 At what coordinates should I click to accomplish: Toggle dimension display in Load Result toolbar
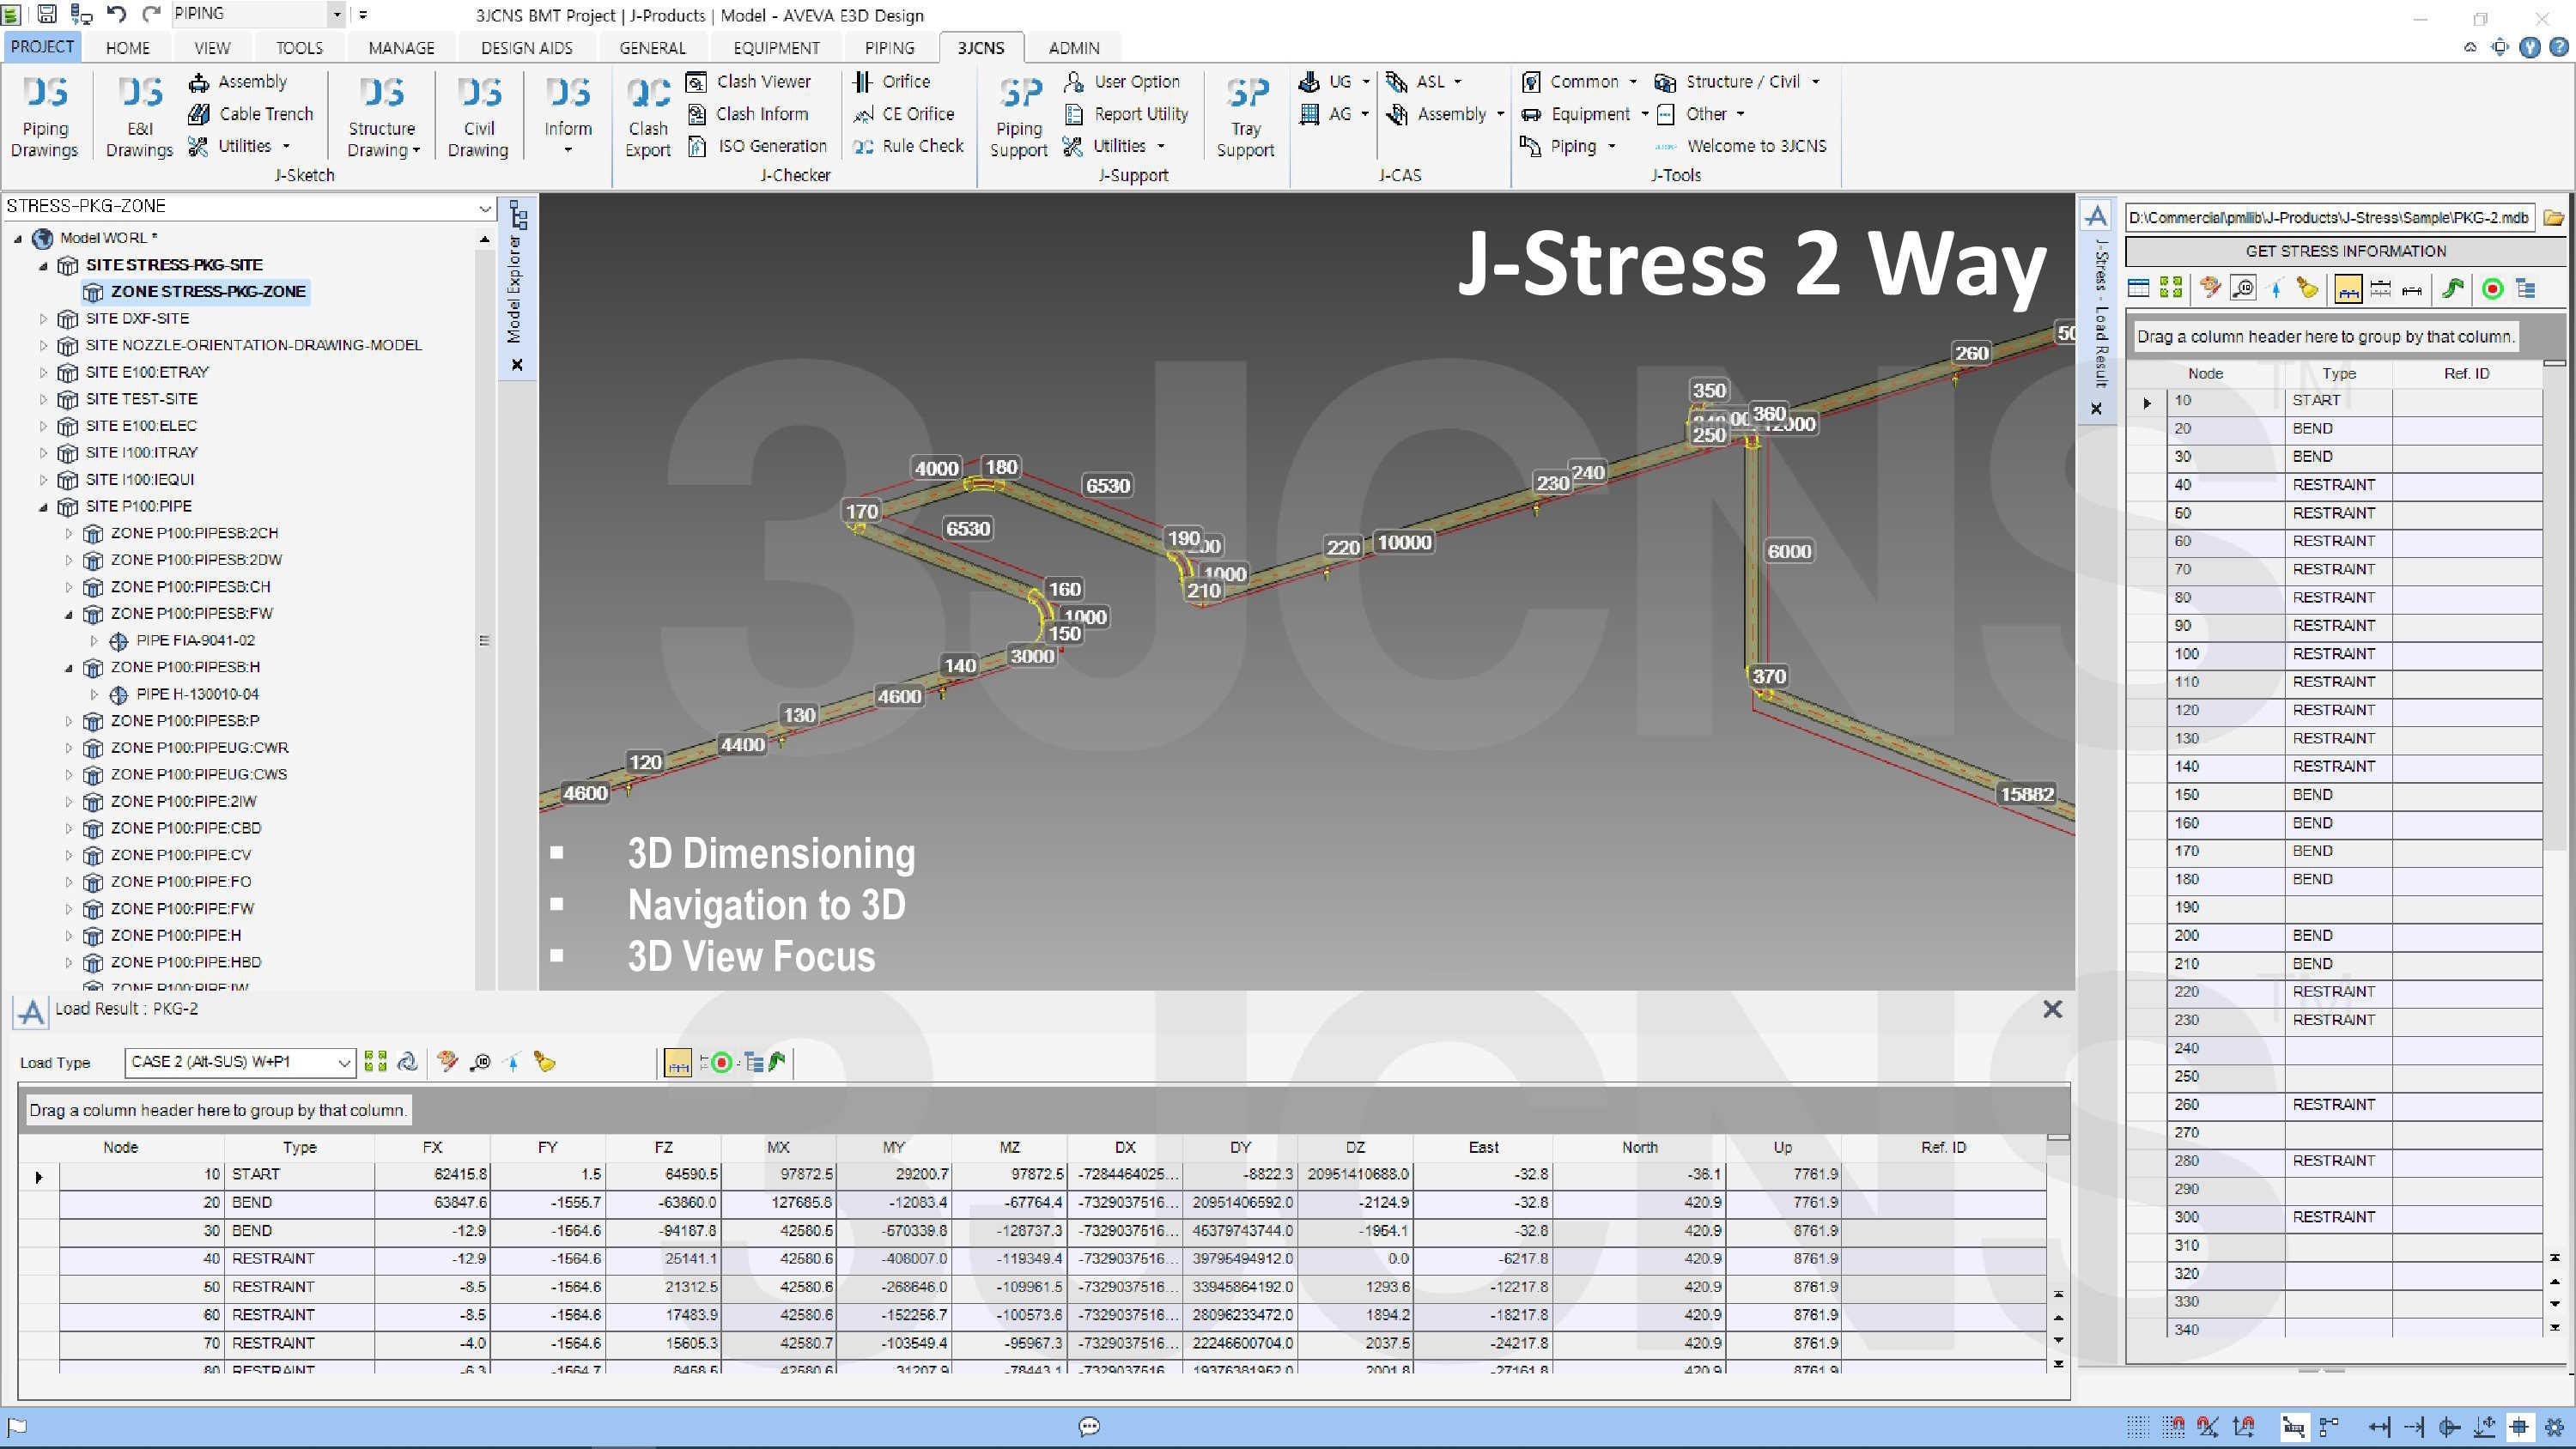tap(677, 1063)
